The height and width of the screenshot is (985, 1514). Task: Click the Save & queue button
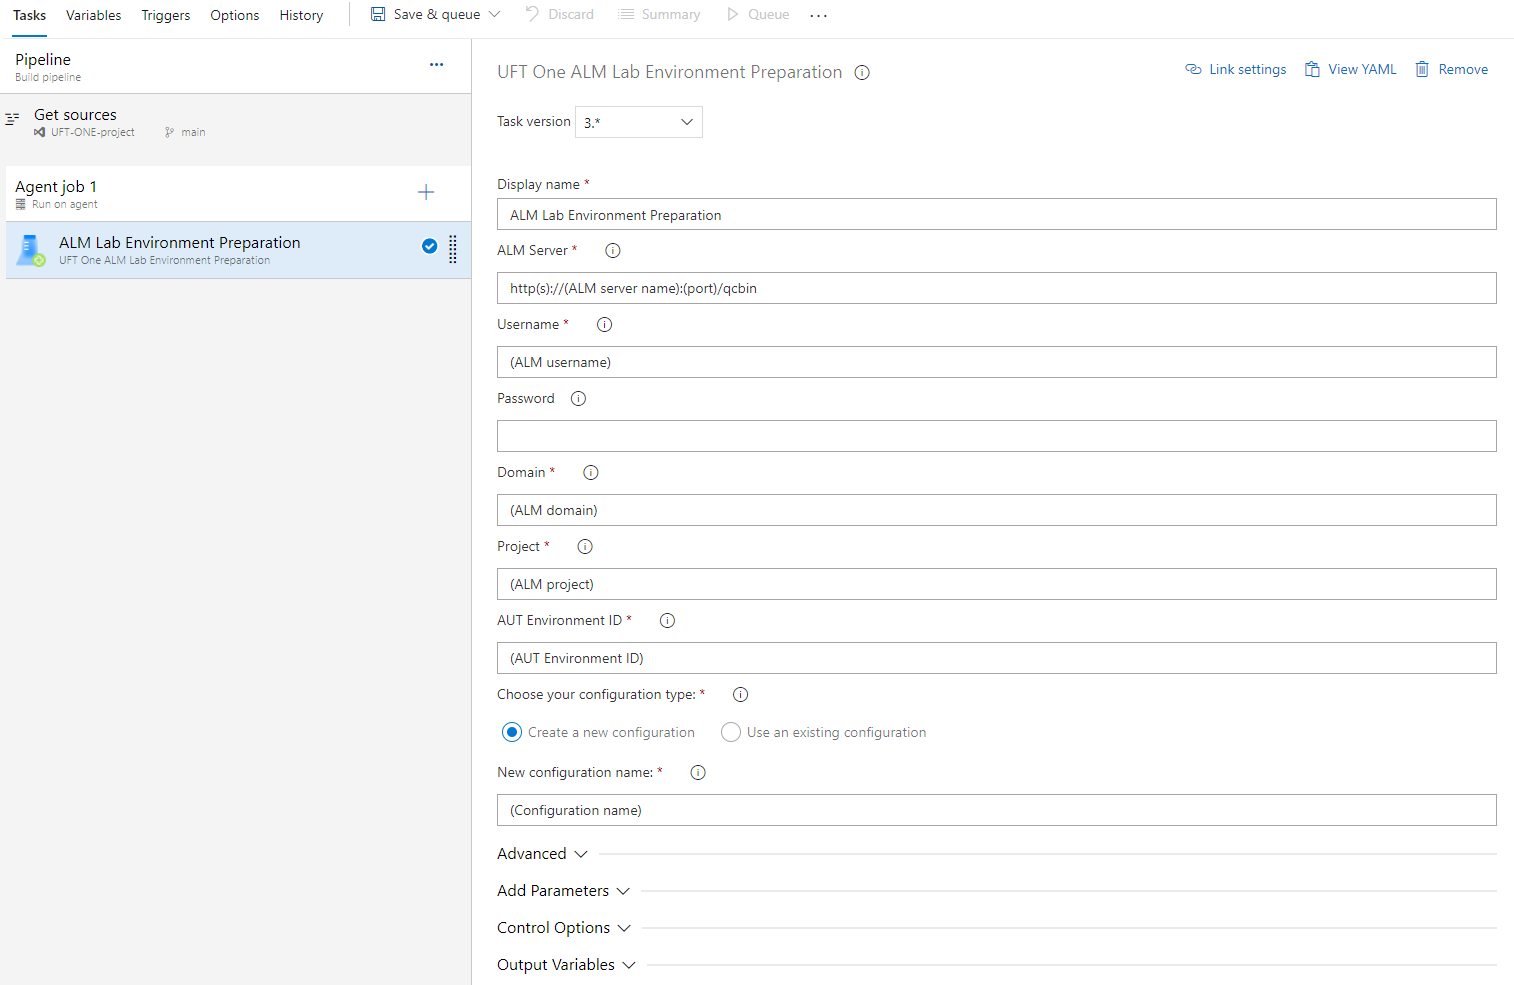pyautogui.click(x=426, y=15)
